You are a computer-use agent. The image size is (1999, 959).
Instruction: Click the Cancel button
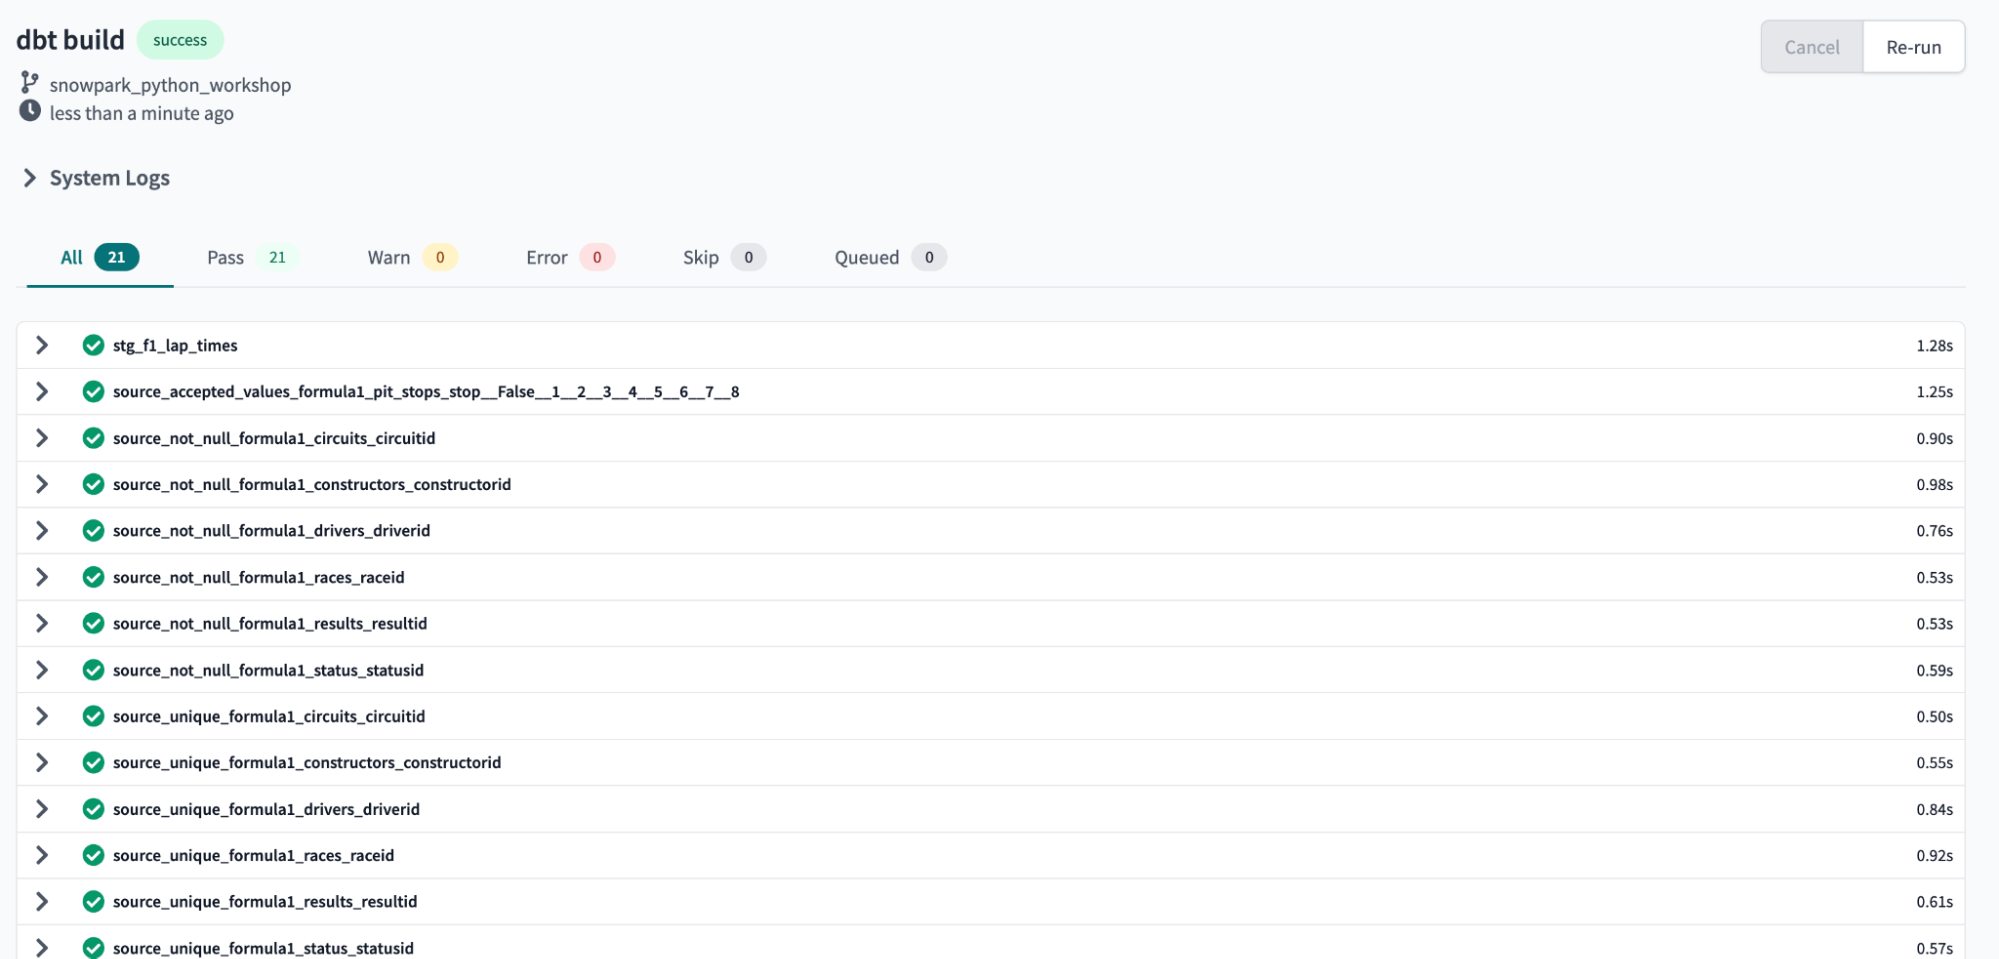(x=1811, y=47)
